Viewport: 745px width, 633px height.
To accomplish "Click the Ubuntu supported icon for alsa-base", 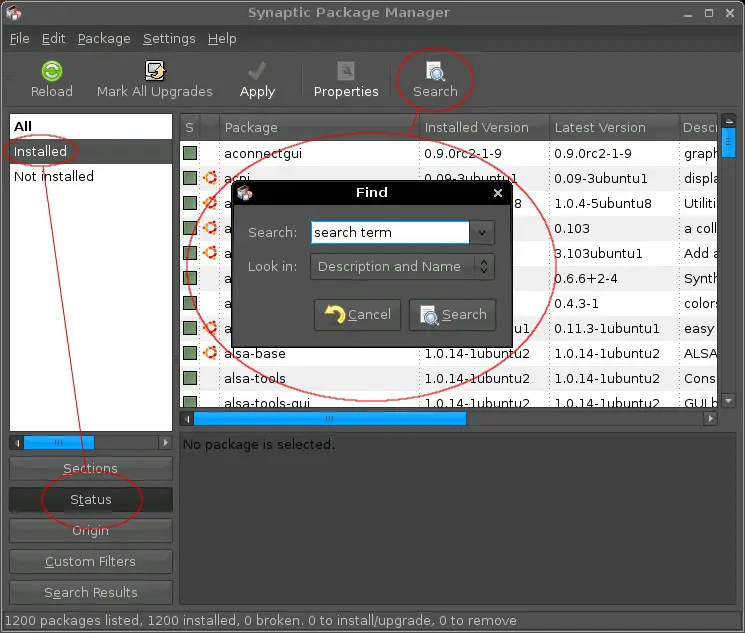I will pyautogui.click(x=210, y=353).
